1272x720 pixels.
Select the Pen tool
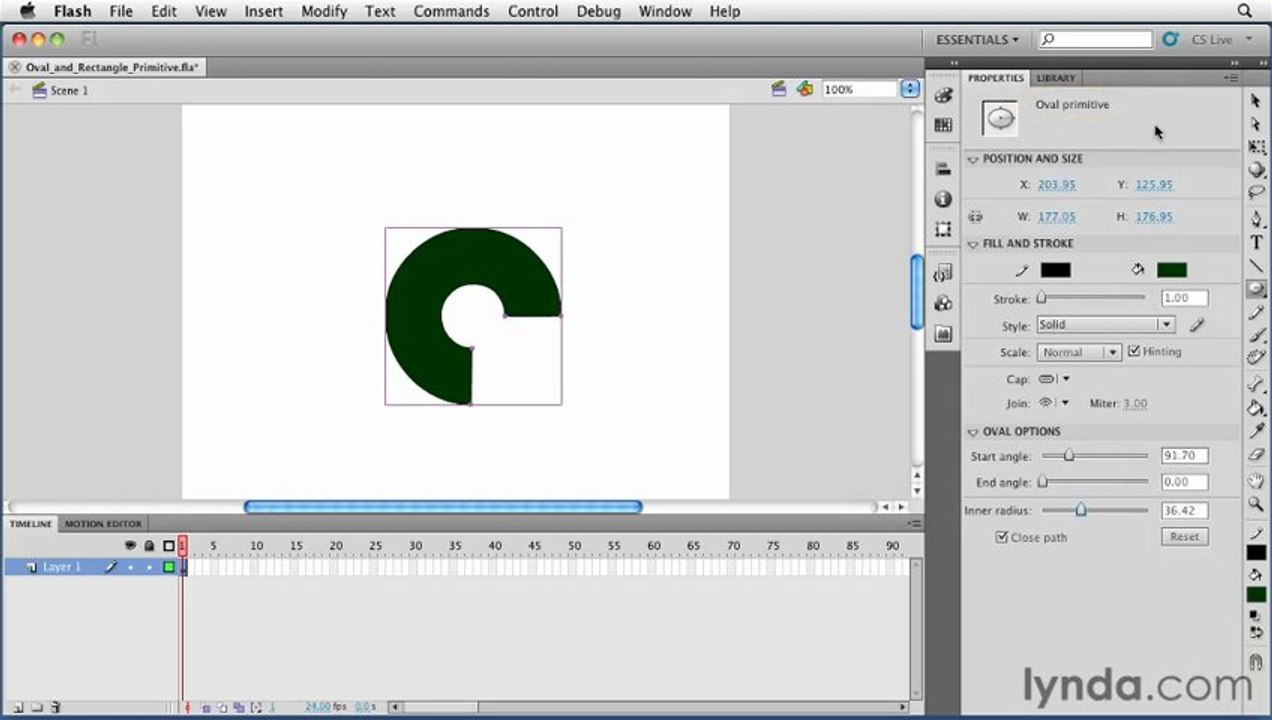tap(1256, 218)
